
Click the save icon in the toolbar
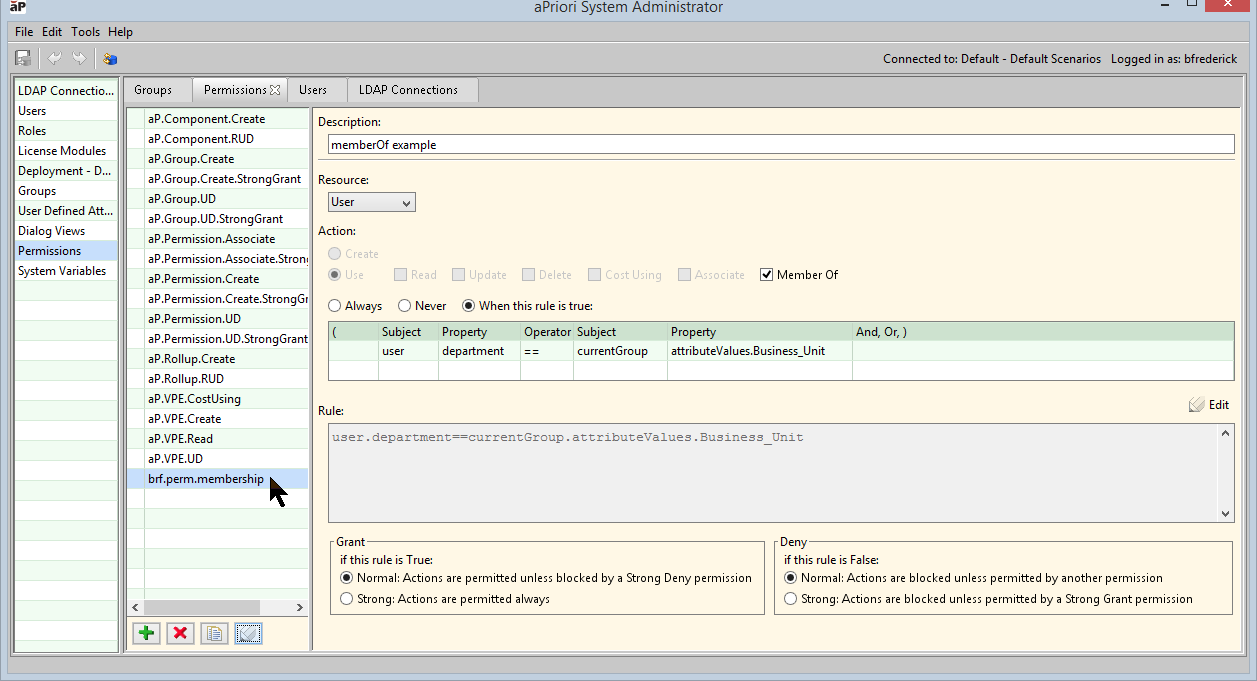click(23, 59)
